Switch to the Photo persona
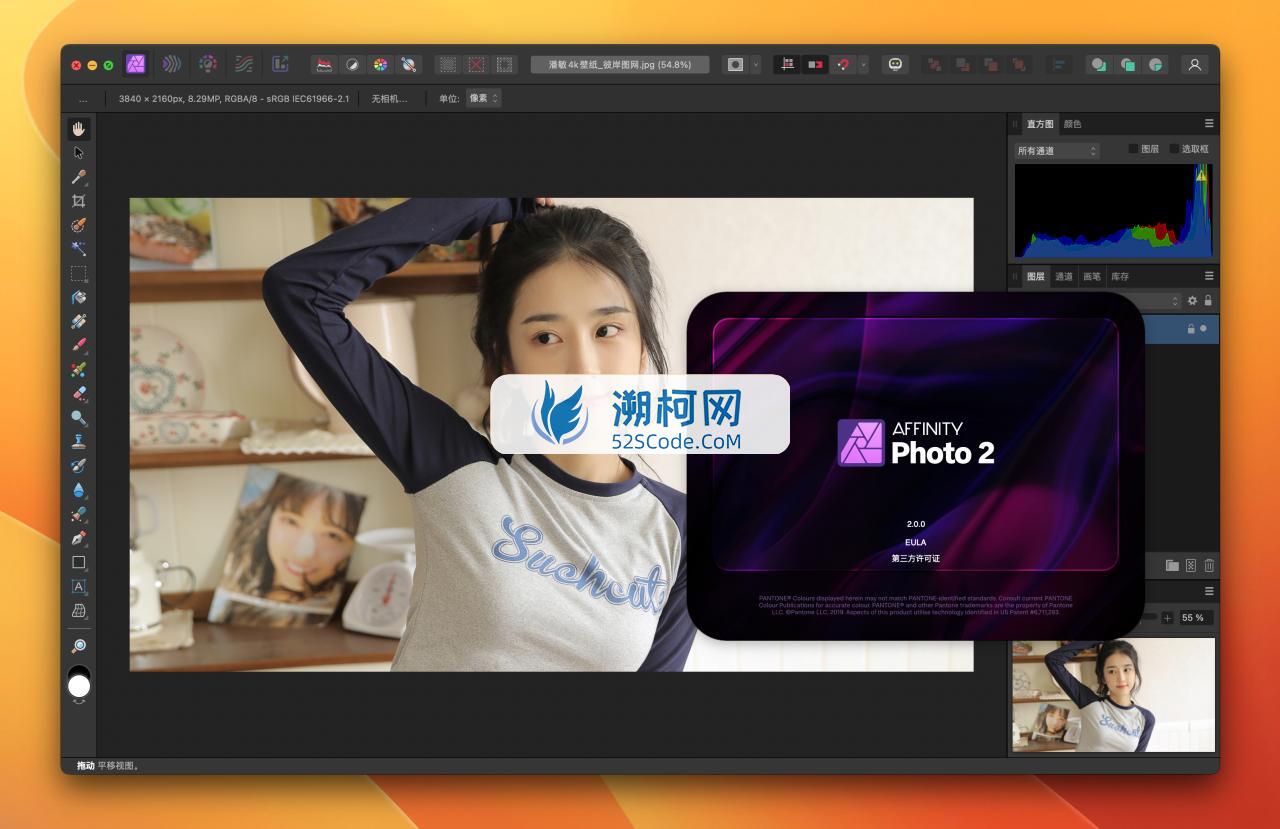This screenshot has height=829, width=1280. (136, 64)
